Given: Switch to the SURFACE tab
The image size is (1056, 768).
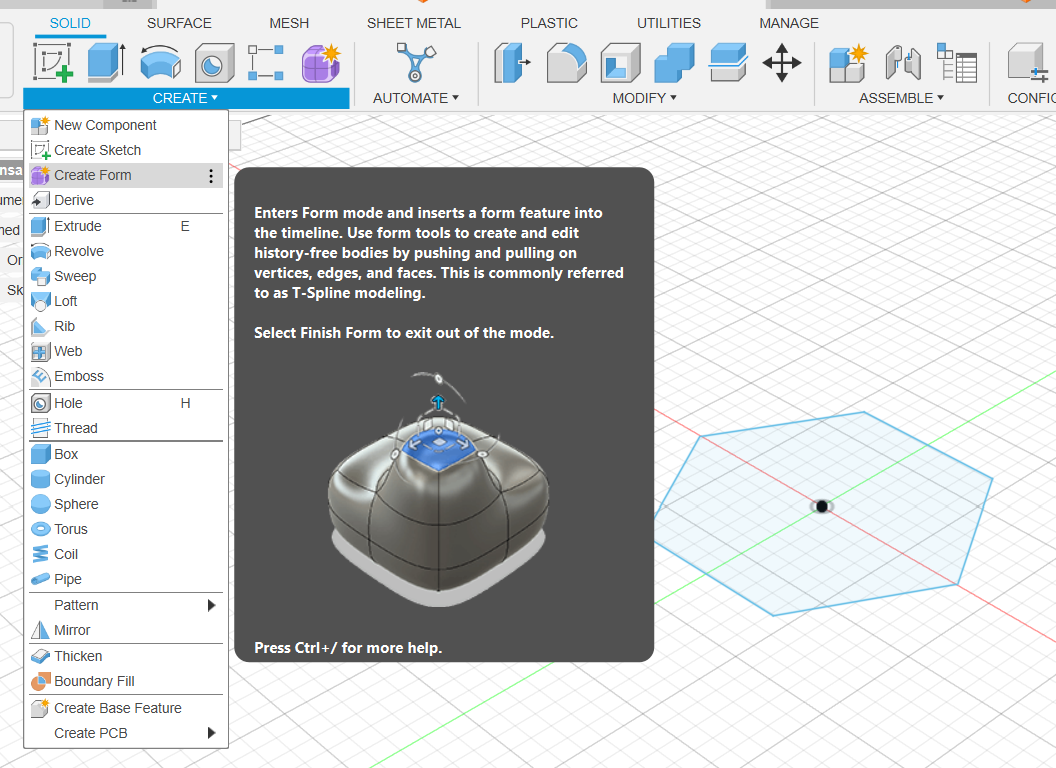Looking at the screenshot, I should tap(179, 23).
